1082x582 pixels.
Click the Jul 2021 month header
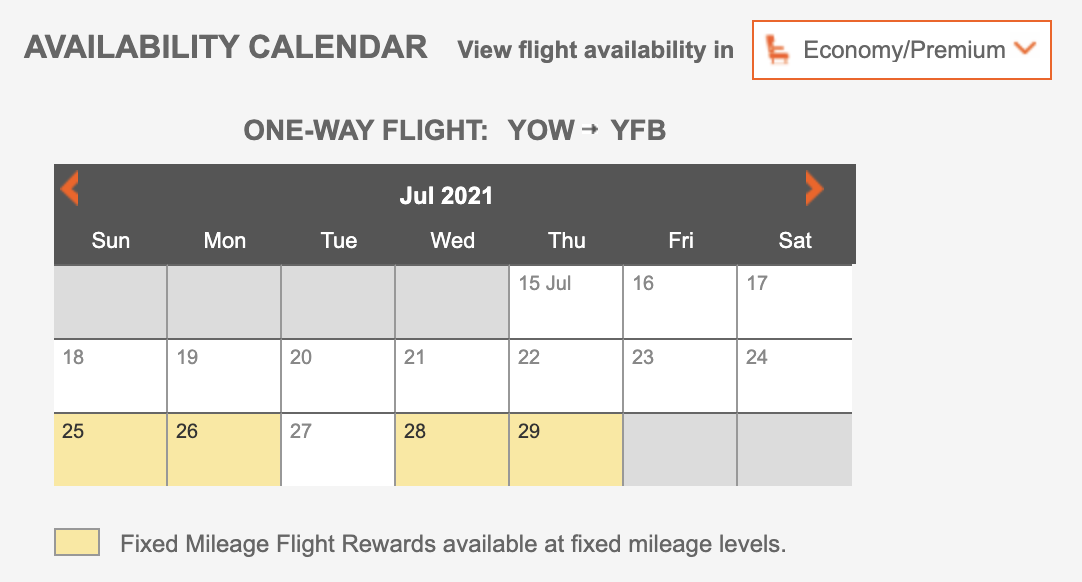coord(446,195)
